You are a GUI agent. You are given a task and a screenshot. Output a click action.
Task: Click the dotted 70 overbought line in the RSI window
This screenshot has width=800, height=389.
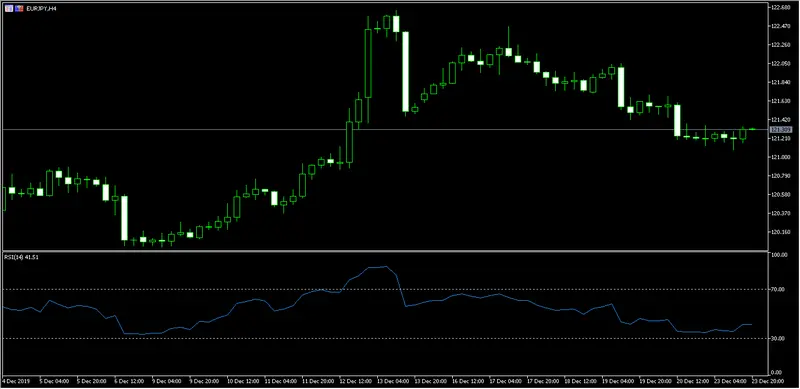pos(386,289)
